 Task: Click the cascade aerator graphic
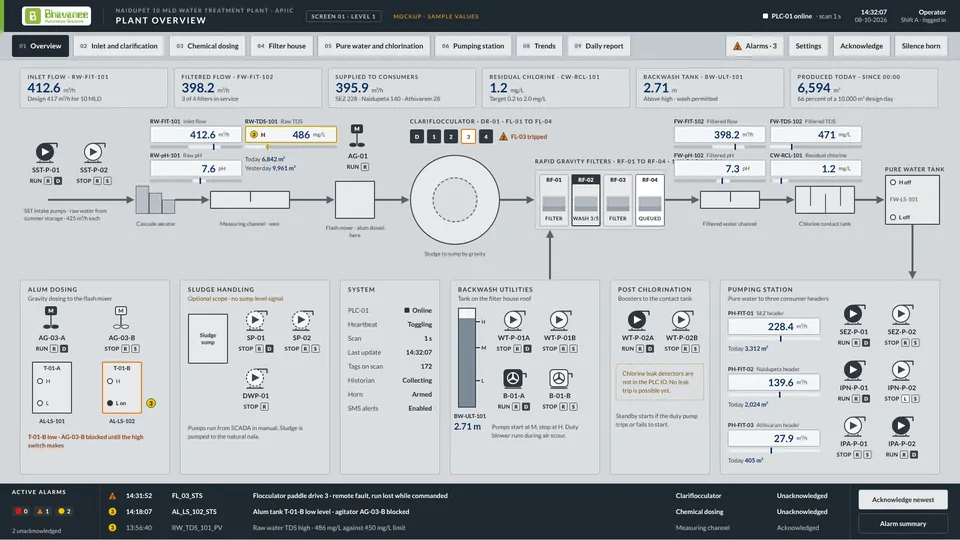(155, 200)
